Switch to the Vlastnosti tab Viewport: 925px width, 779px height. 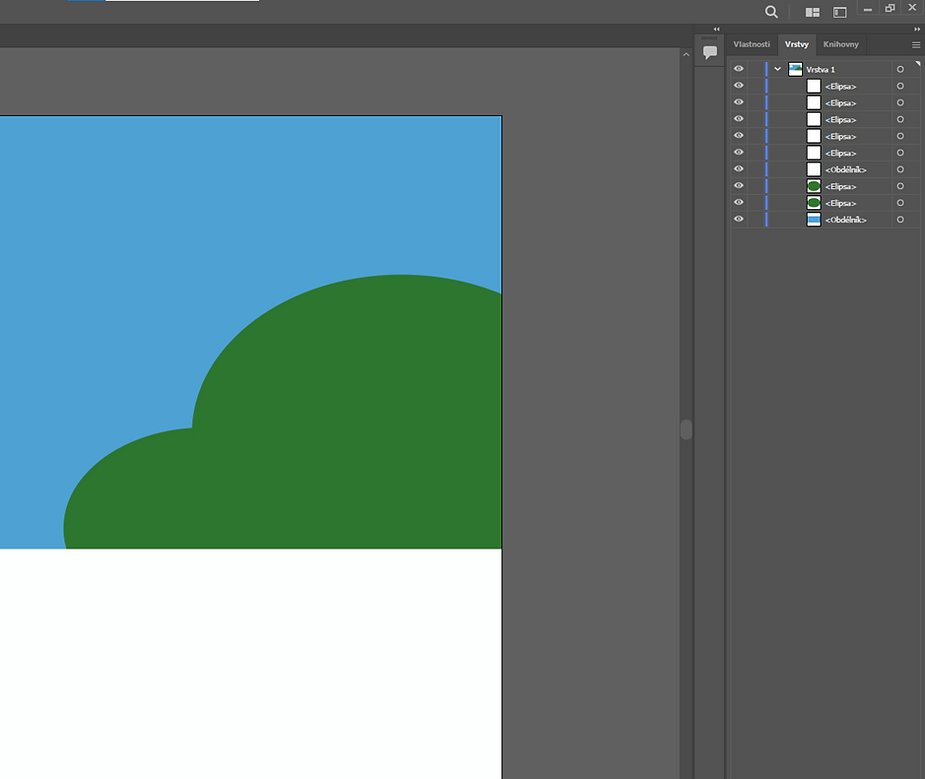pyautogui.click(x=751, y=45)
